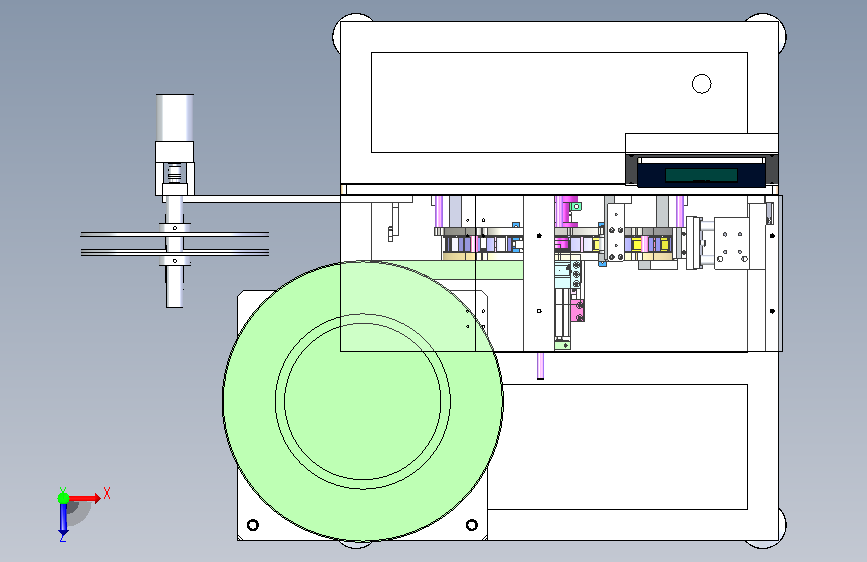Screen dimensions: 867x562
Task: Click the green Y axis dot of the triad
Action: point(64,498)
